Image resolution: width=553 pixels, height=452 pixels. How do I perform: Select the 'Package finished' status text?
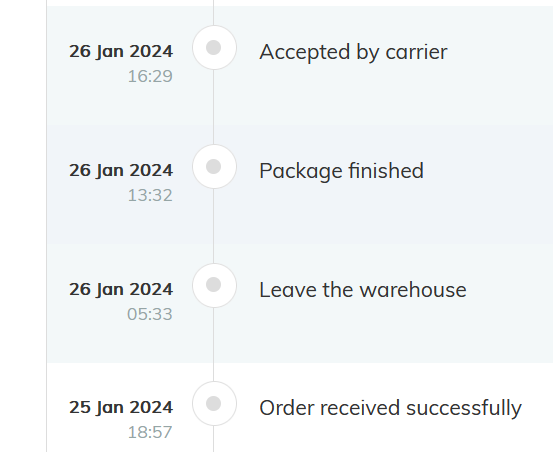[x=341, y=171]
